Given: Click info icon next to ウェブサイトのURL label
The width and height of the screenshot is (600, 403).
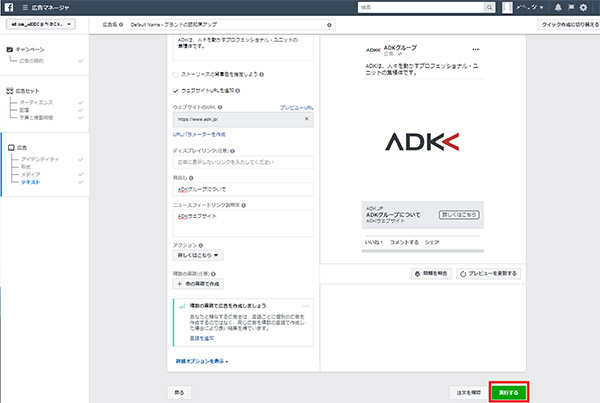Looking at the screenshot, I should tap(220, 107).
